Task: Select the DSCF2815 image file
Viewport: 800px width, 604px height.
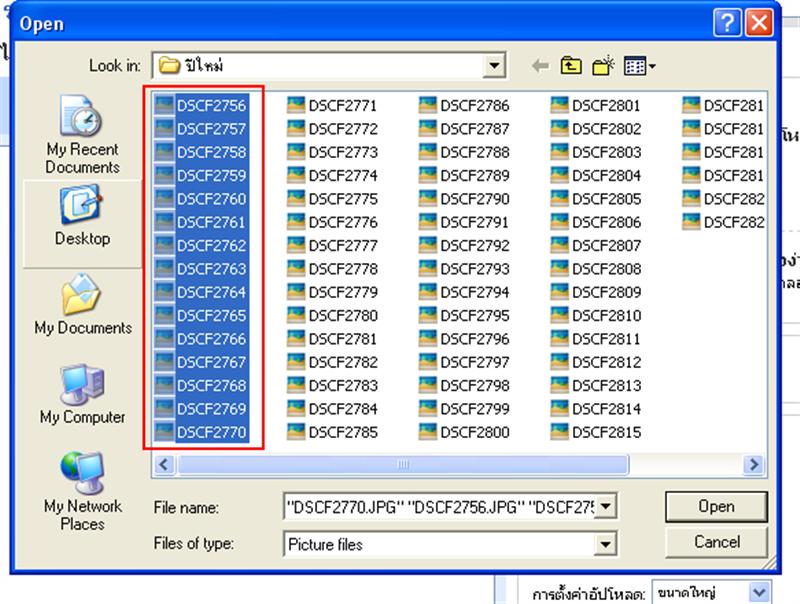Action: click(x=596, y=433)
